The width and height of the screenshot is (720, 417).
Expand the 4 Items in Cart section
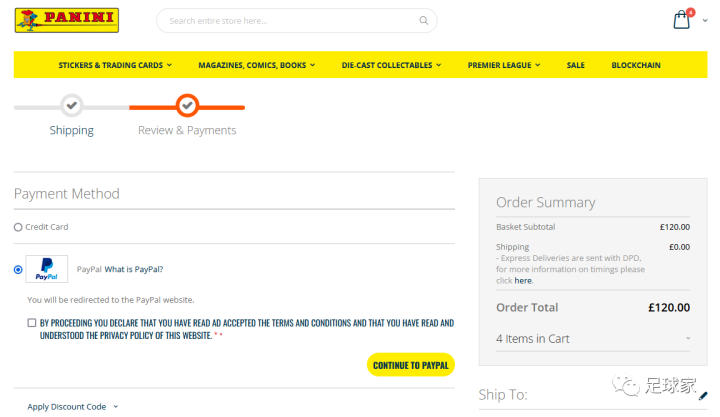pyautogui.click(x=593, y=339)
